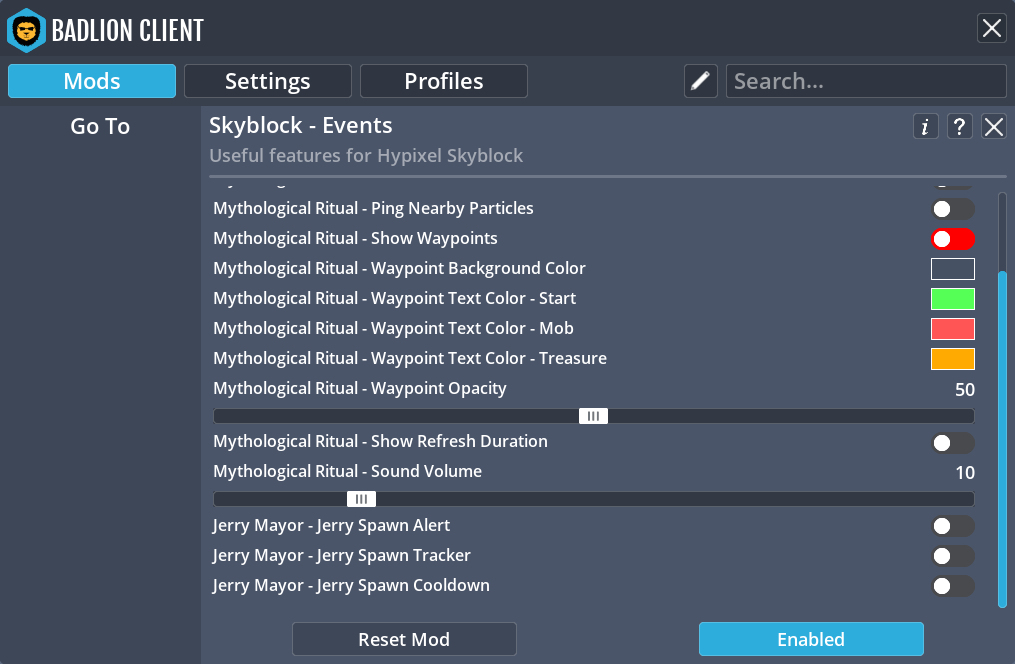This screenshot has height=664, width=1015.
Task: Click the Enabled button
Action: point(811,639)
